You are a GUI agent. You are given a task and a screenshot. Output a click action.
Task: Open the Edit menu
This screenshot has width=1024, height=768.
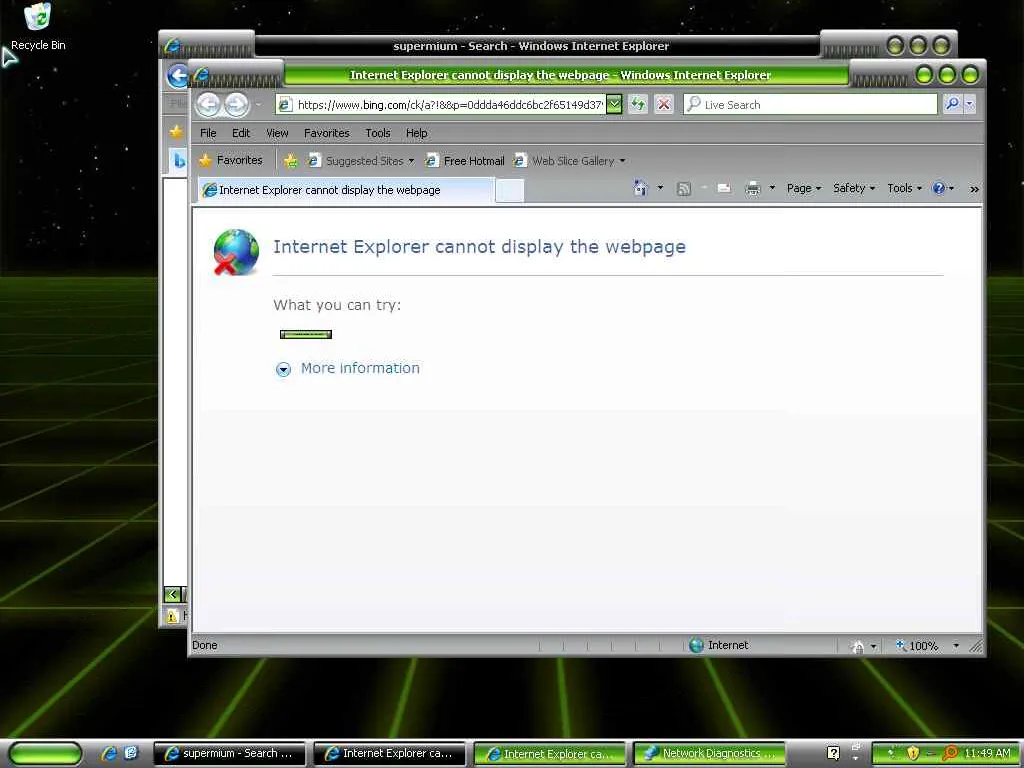point(241,133)
